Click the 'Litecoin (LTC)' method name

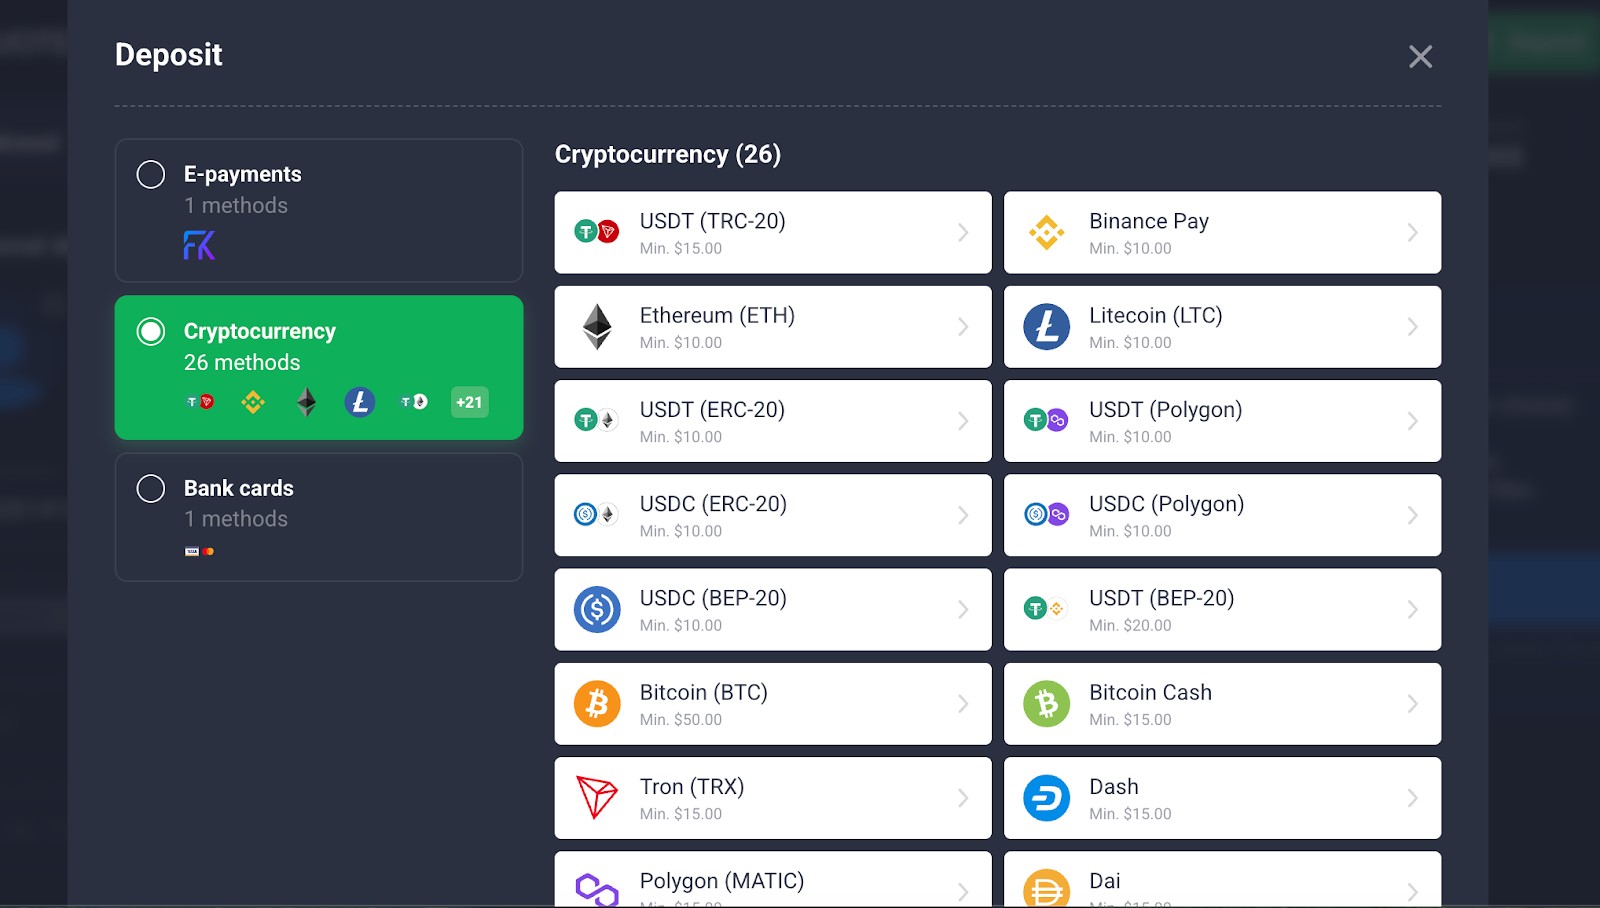coord(1156,316)
